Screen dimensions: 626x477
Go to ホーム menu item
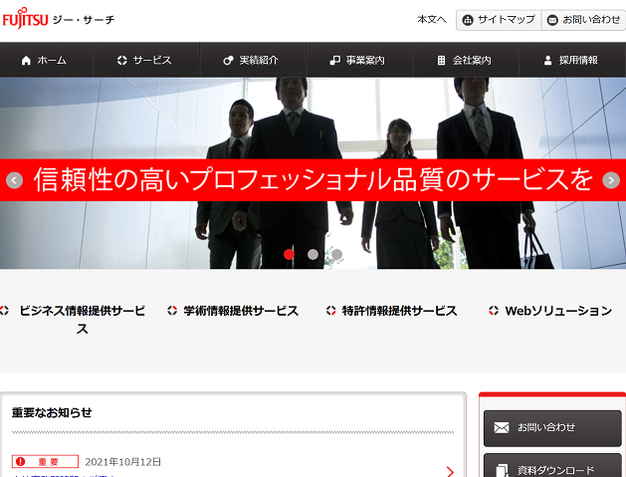click(x=46, y=60)
